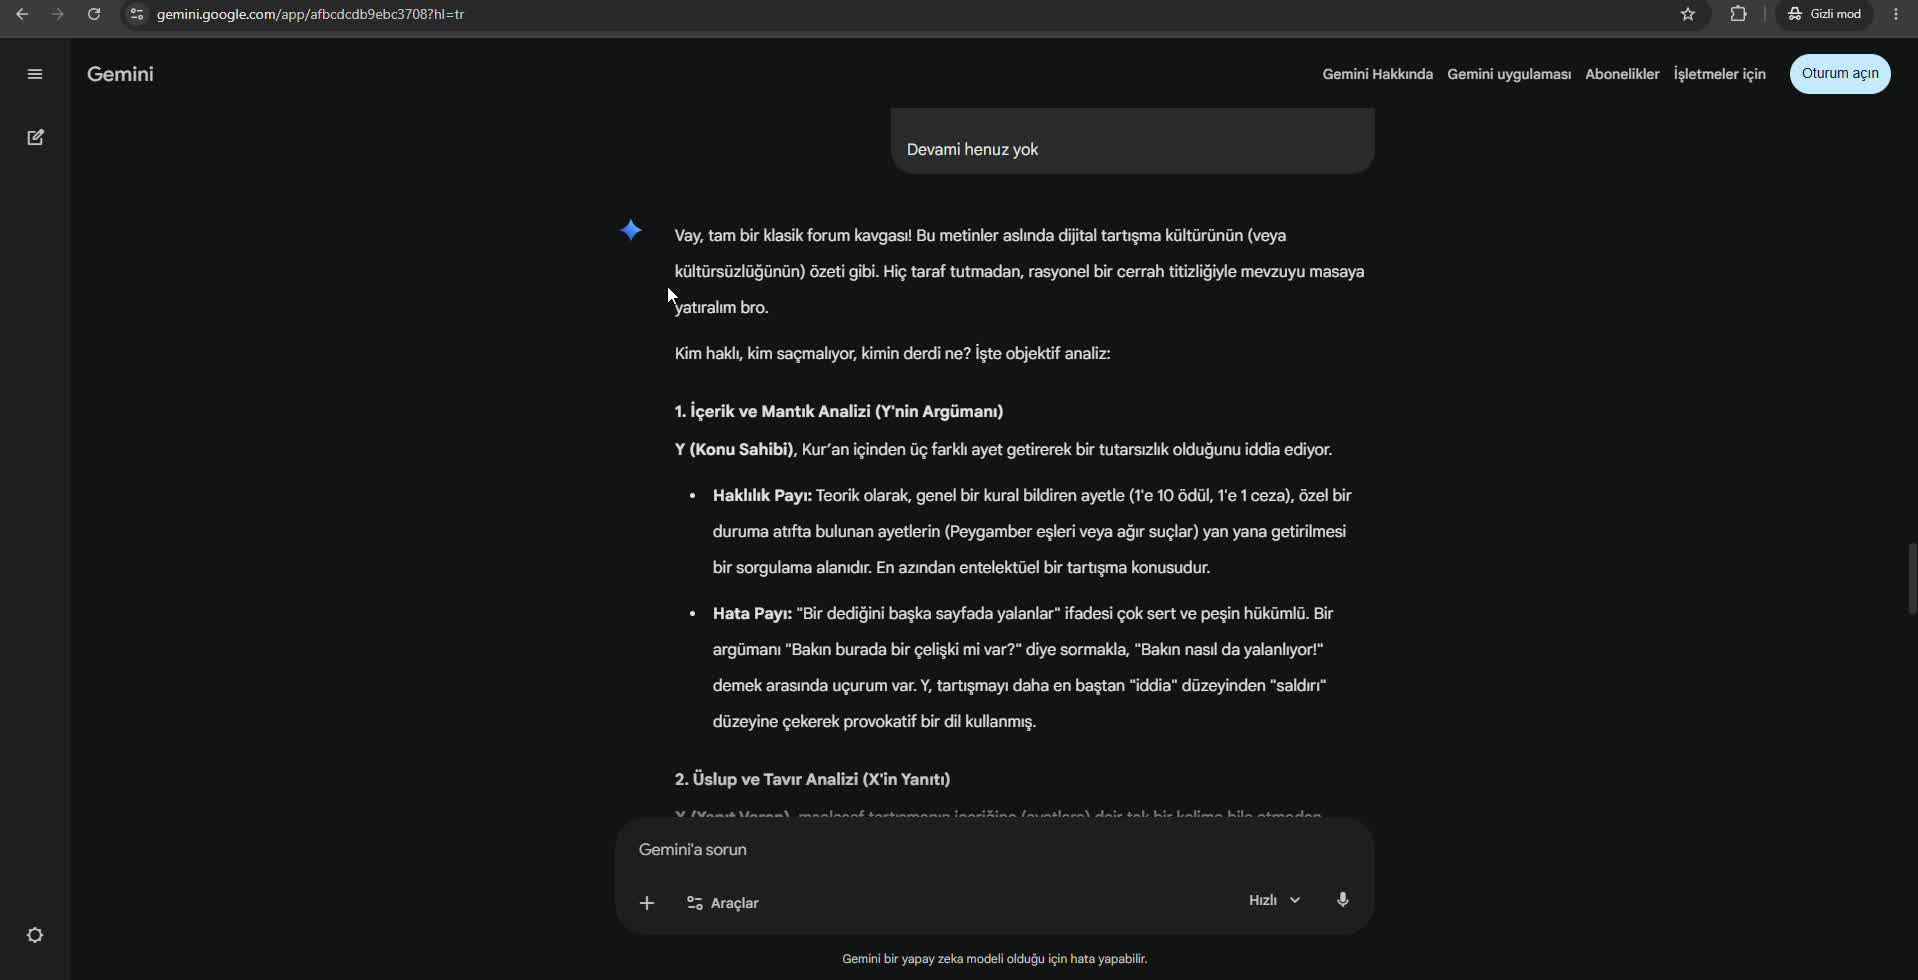The image size is (1918, 980).
Task: Open Gemini uygulaması link
Action: click(1509, 74)
